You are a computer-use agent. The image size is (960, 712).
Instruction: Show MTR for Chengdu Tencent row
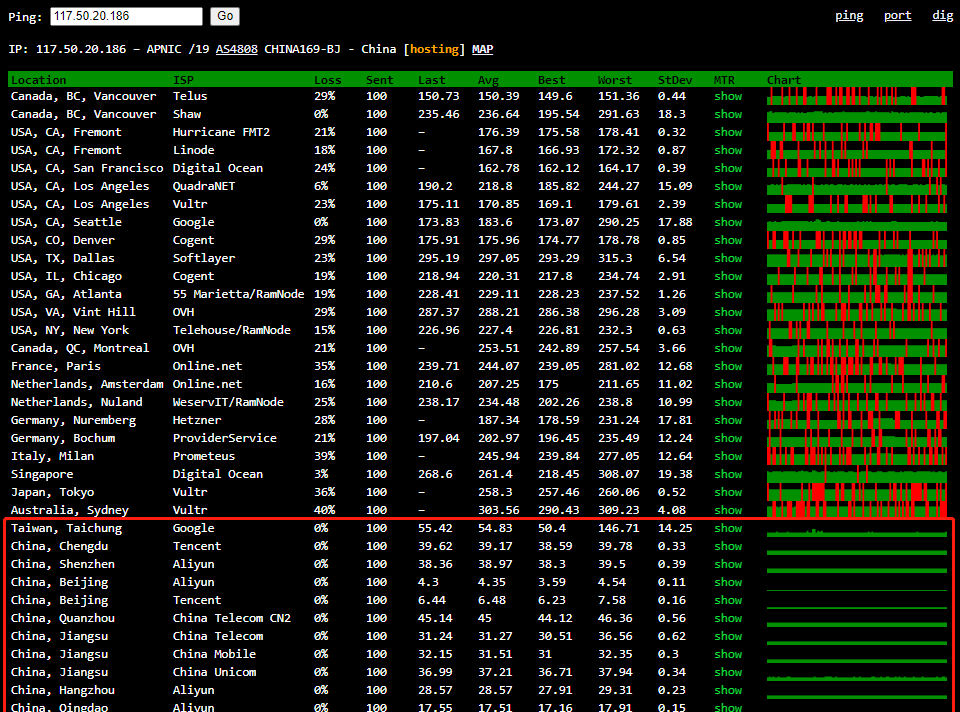coord(728,546)
